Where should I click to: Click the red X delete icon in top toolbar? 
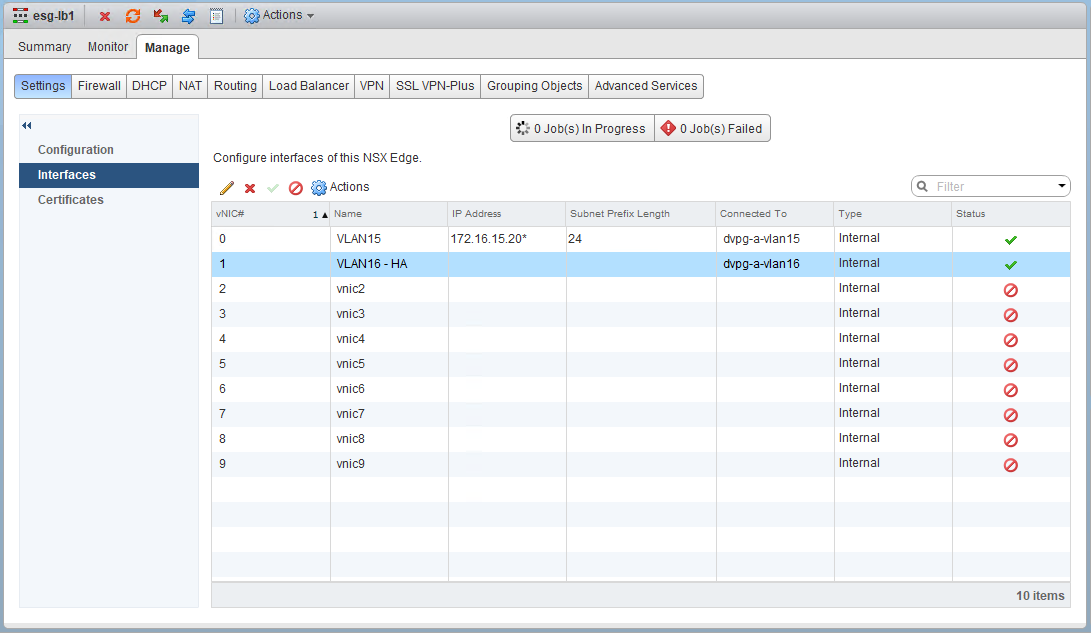click(105, 16)
